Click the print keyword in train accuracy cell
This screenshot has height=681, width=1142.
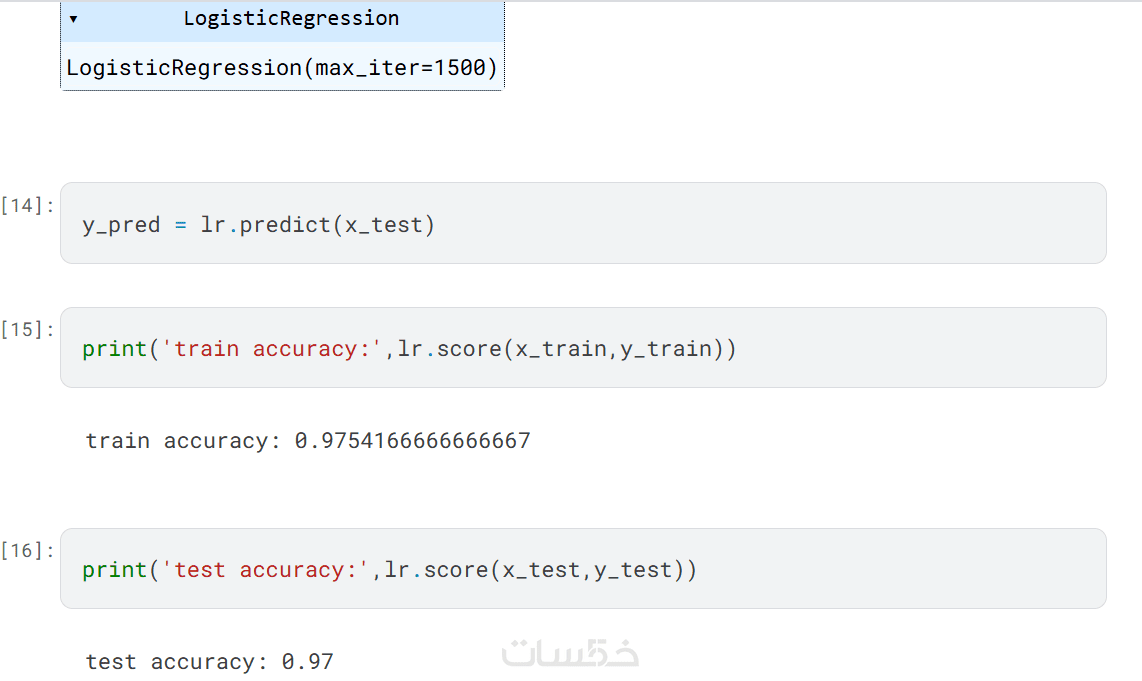tap(115, 349)
